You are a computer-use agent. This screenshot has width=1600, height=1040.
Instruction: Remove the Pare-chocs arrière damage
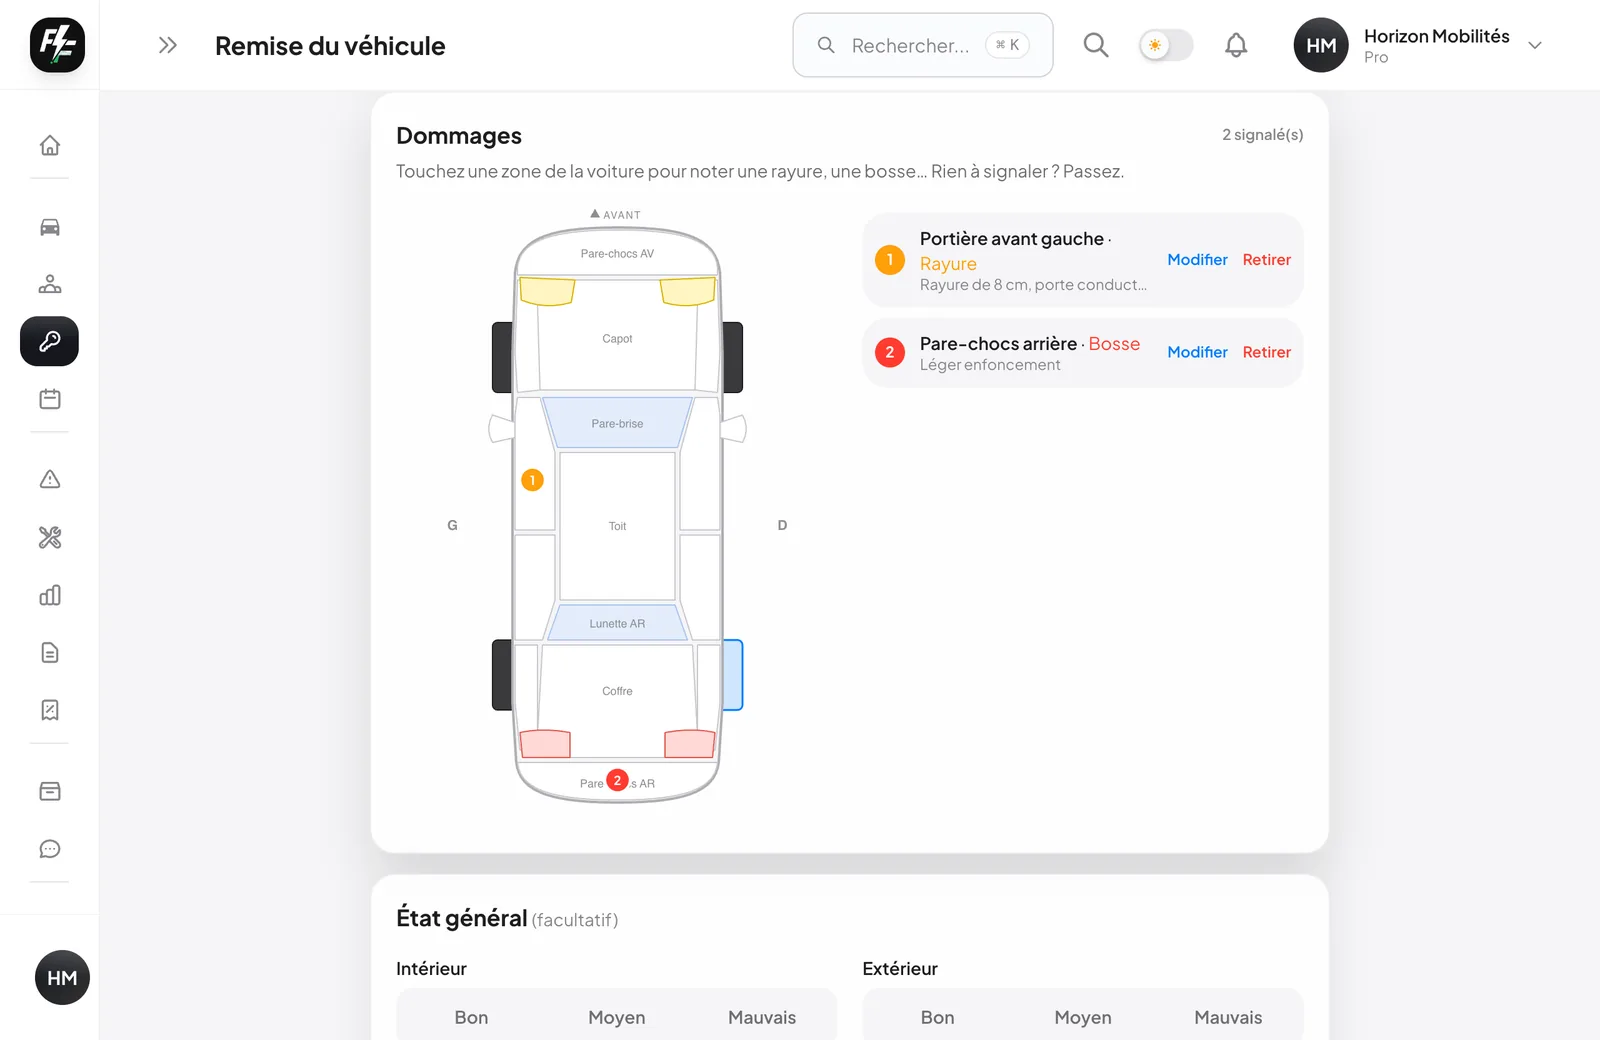pyautogui.click(x=1267, y=352)
